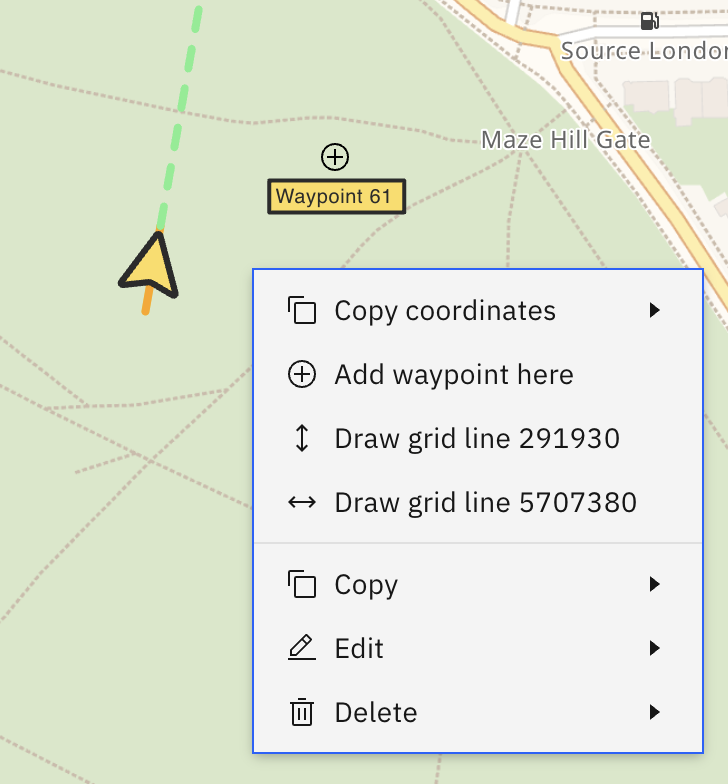
Task: Click the Waypoint 61 crosshair marker on map
Action: tap(334, 157)
